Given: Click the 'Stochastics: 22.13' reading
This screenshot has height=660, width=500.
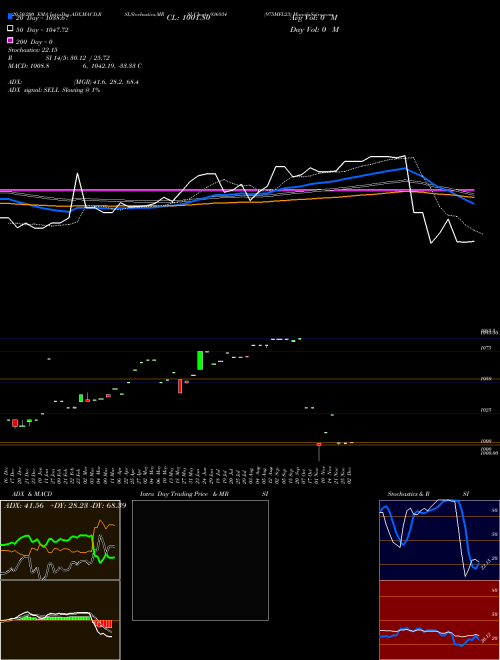Looking at the screenshot, I should [32, 50].
